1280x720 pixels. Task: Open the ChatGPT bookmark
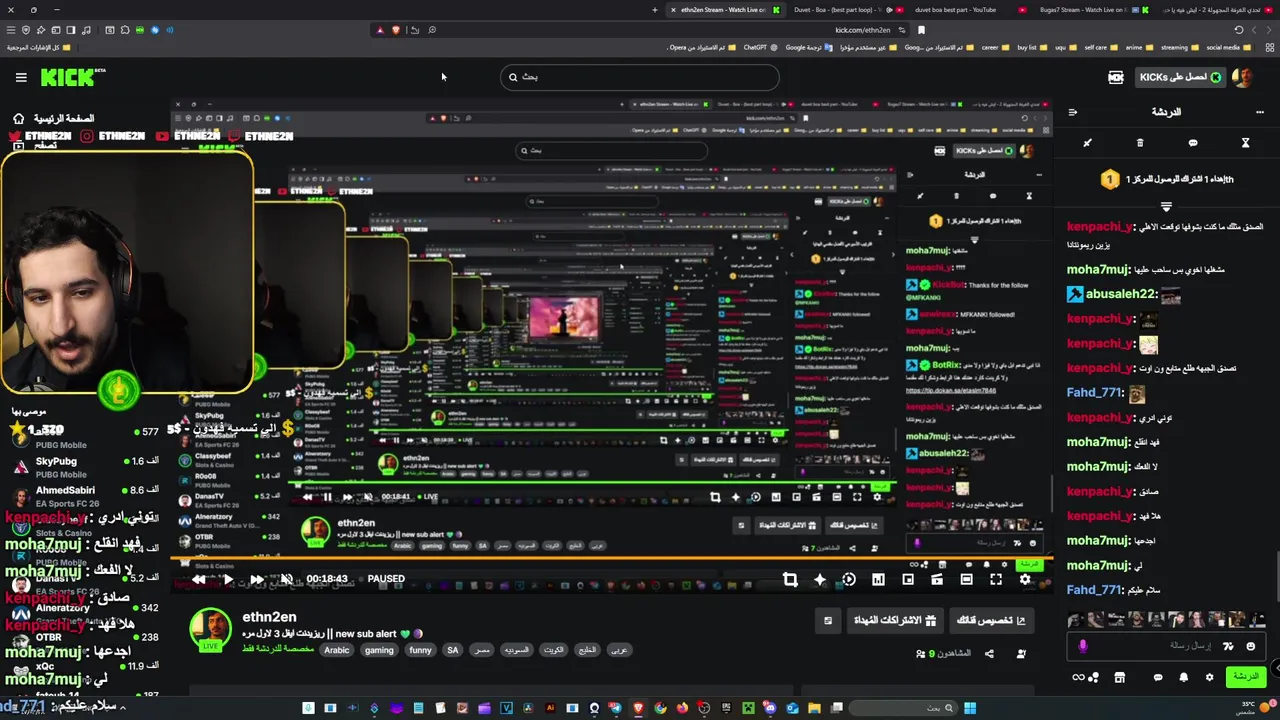click(x=761, y=47)
